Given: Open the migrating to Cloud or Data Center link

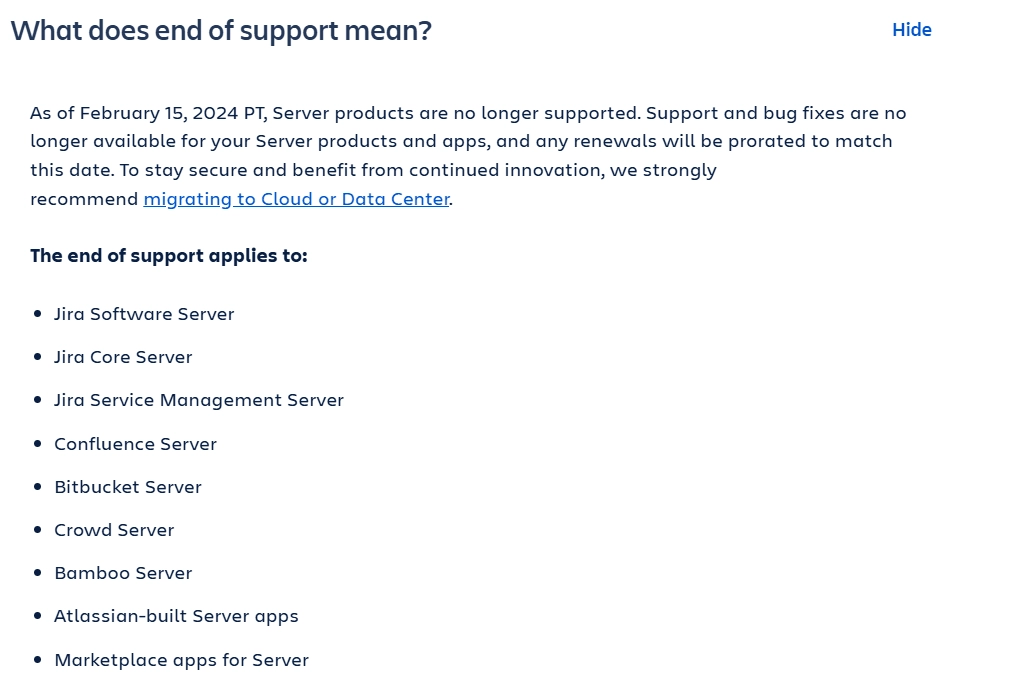Looking at the screenshot, I should point(296,199).
